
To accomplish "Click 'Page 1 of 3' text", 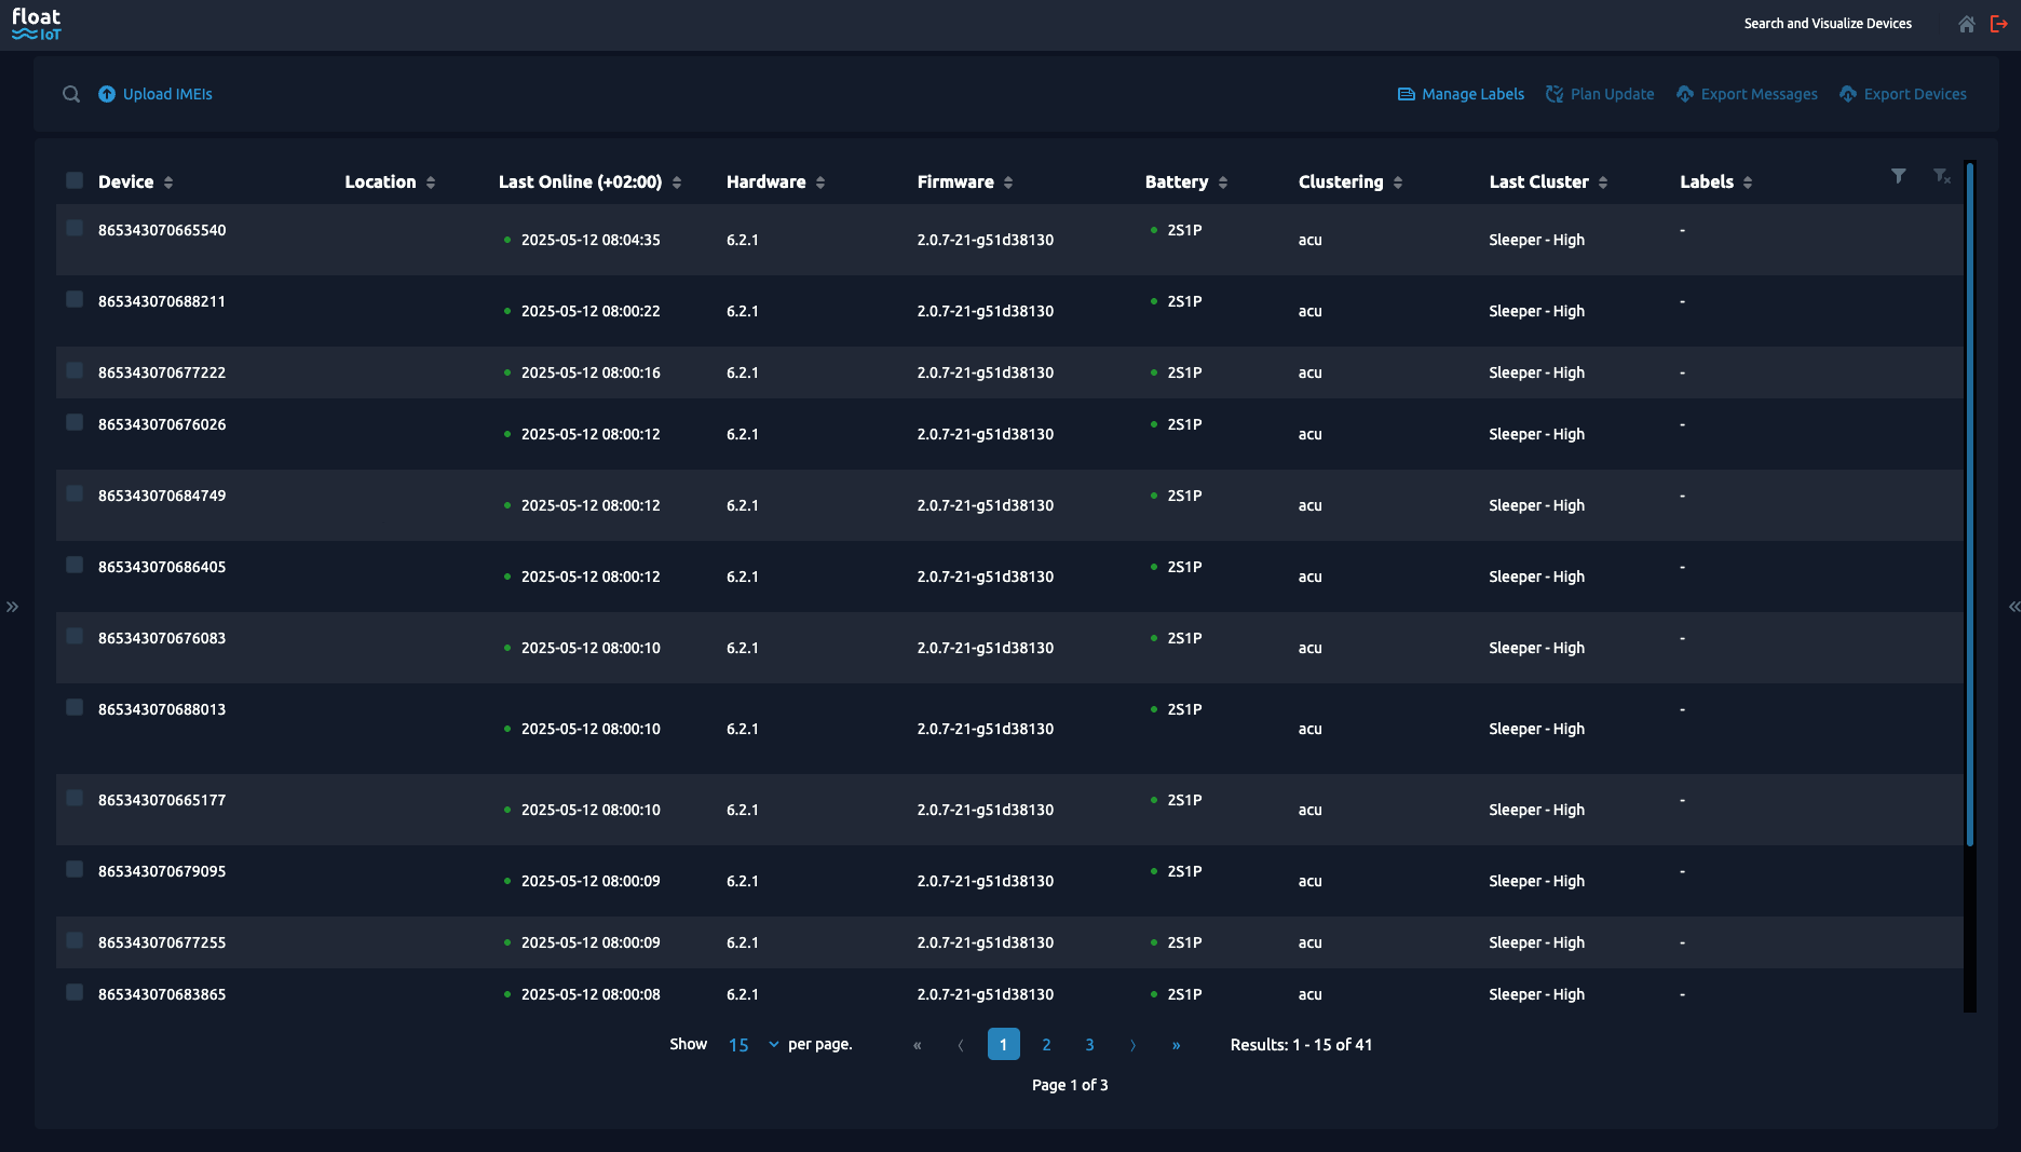I will 1070,1085.
